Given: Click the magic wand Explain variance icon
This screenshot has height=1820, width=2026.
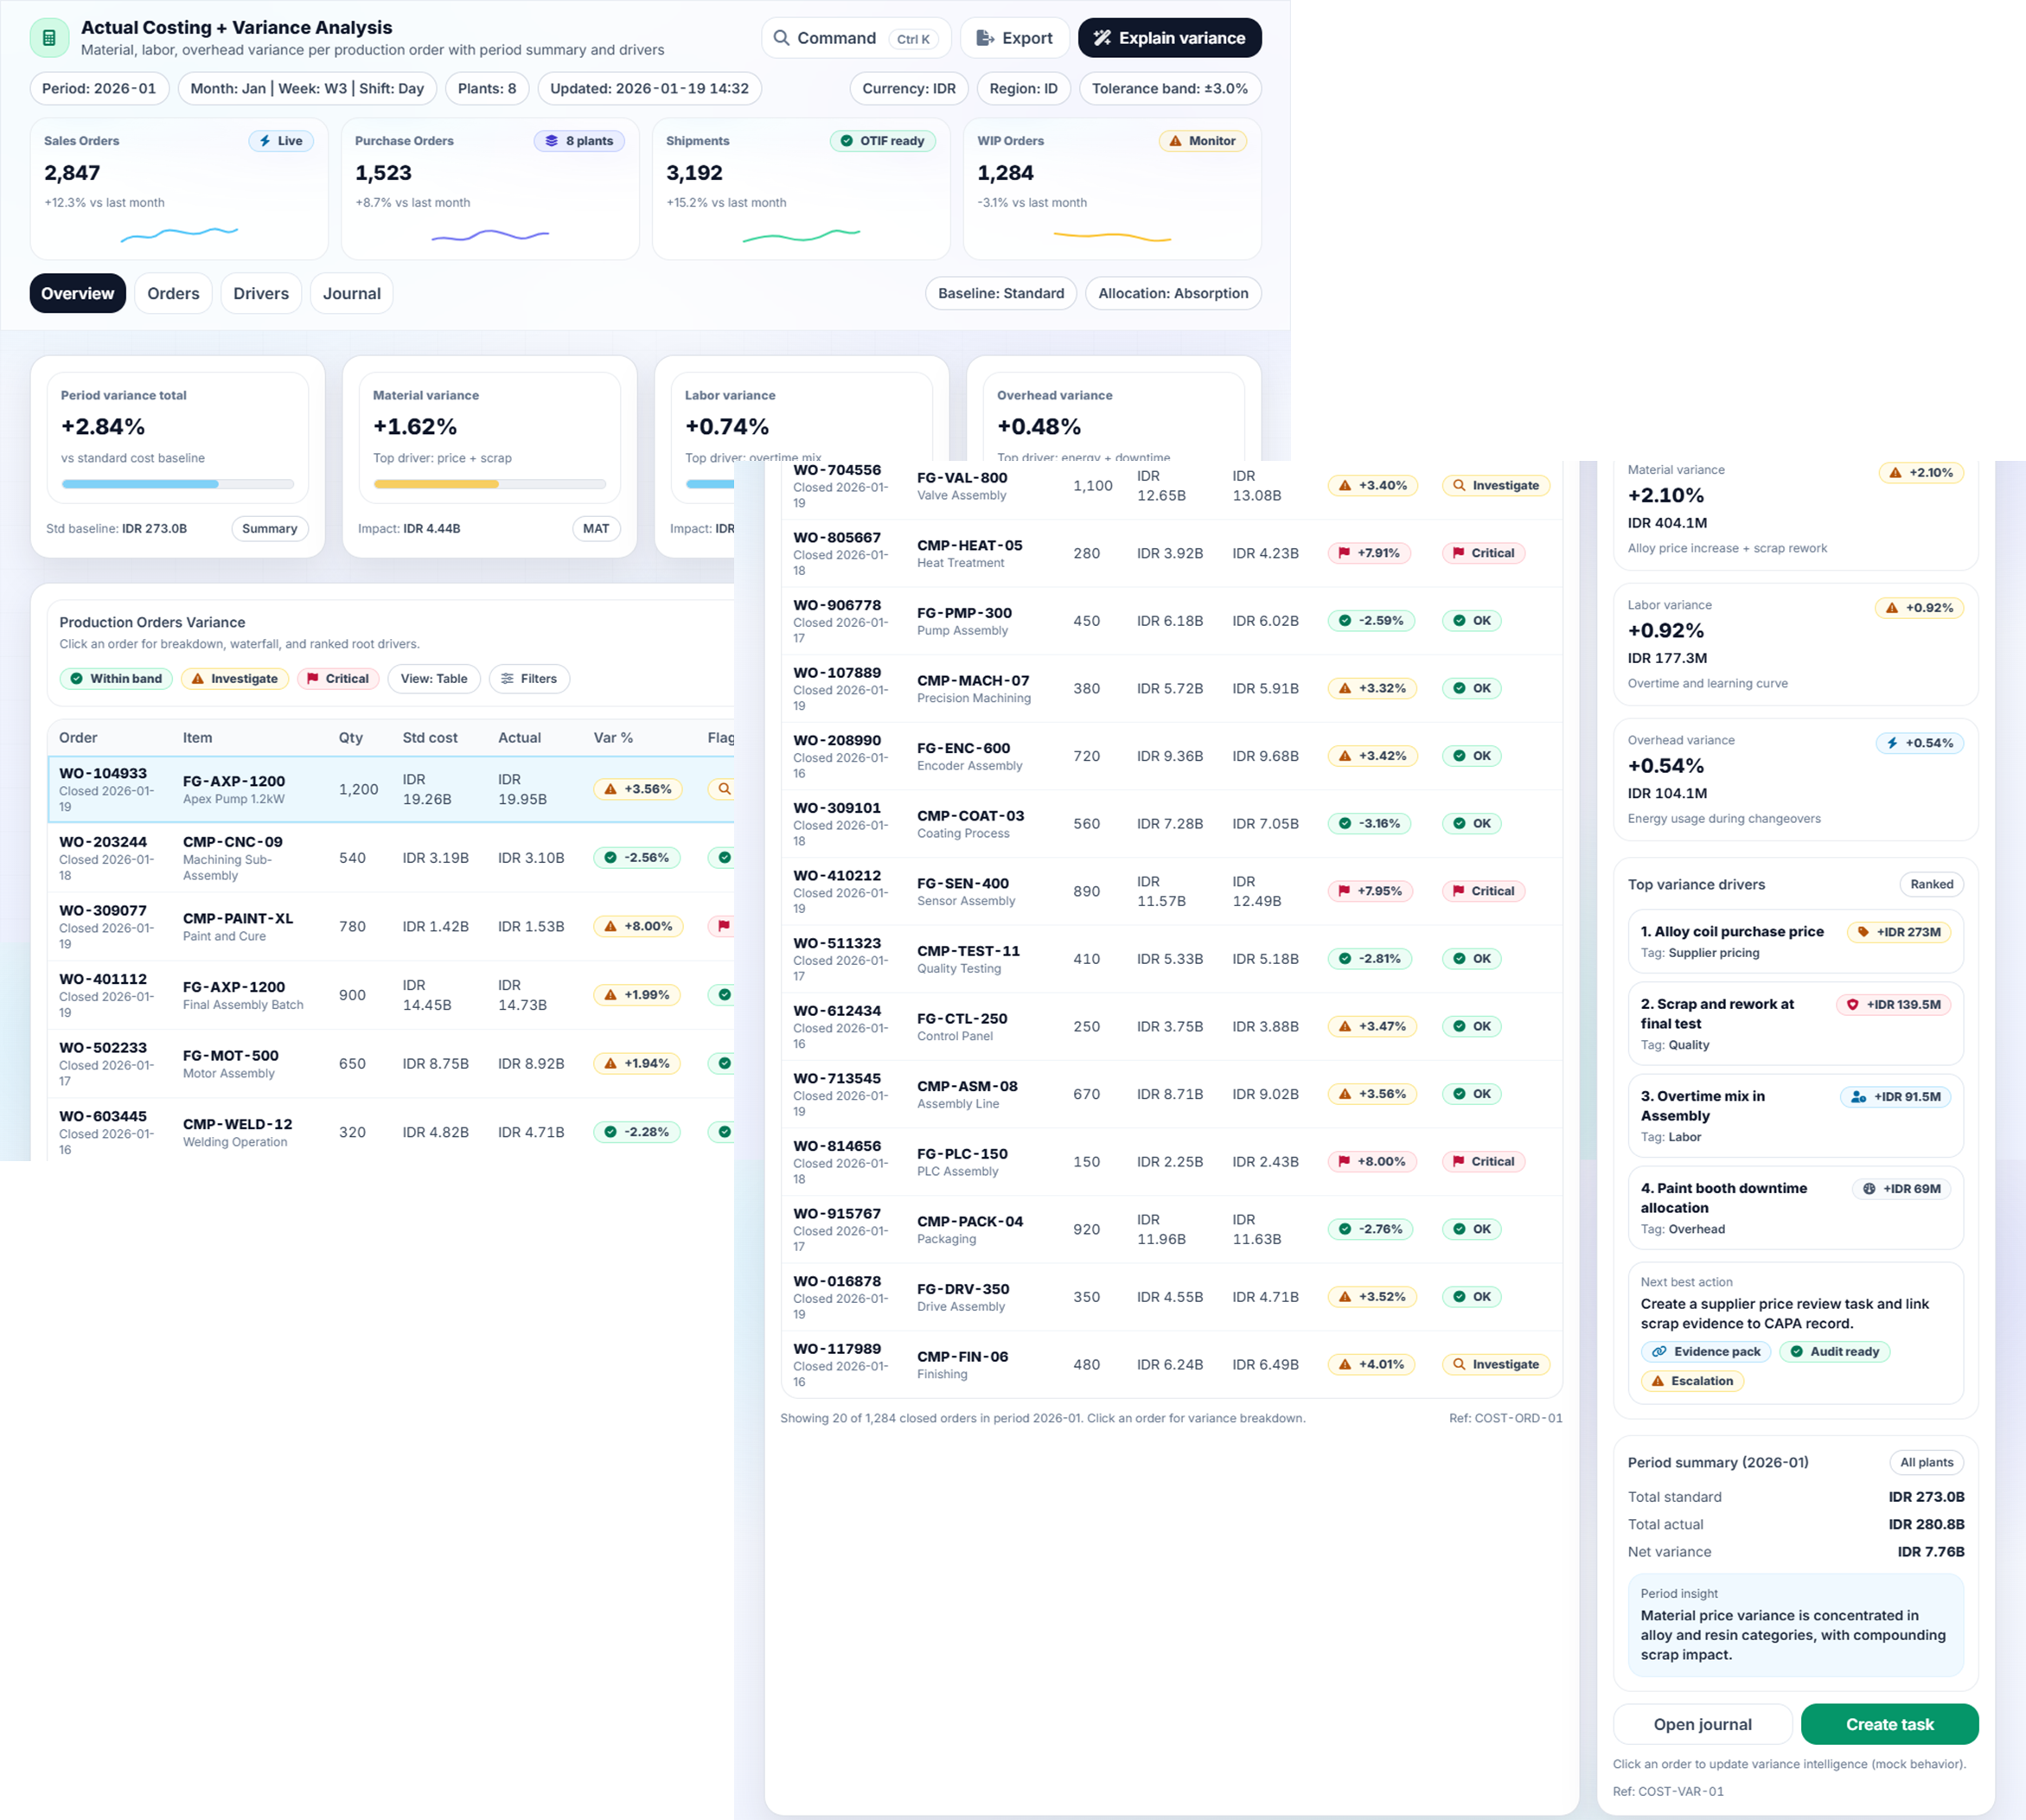Looking at the screenshot, I should pyautogui.click(x=1102, y=38).
